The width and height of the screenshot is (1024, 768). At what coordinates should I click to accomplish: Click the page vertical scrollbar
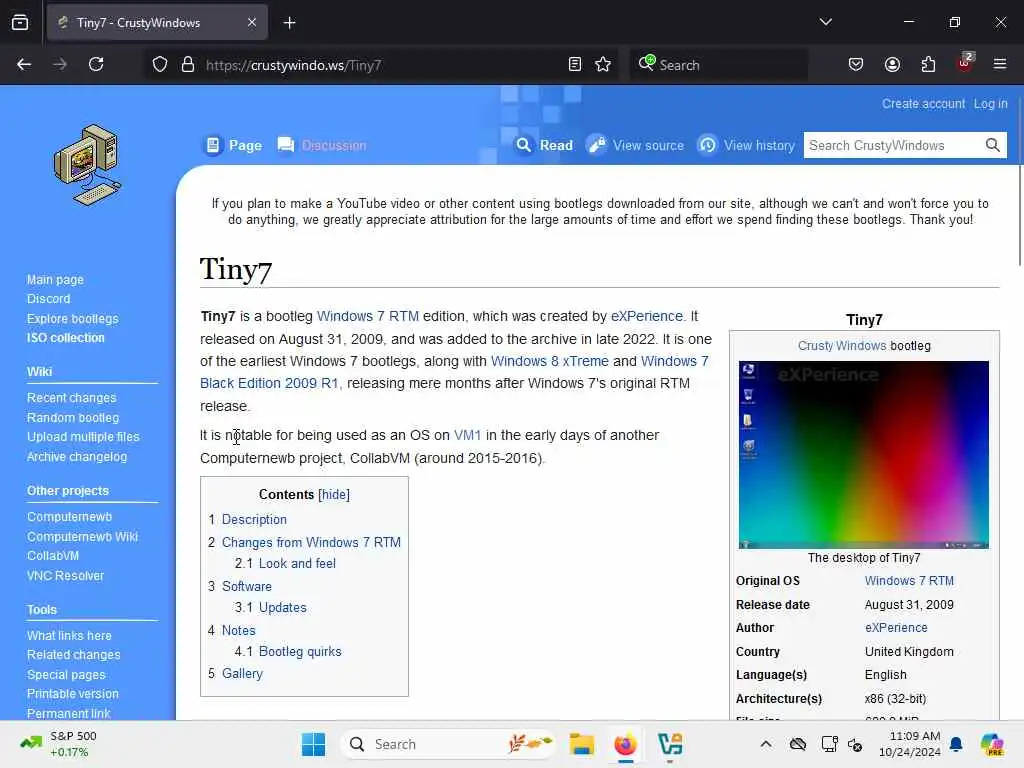point(1019,216)
